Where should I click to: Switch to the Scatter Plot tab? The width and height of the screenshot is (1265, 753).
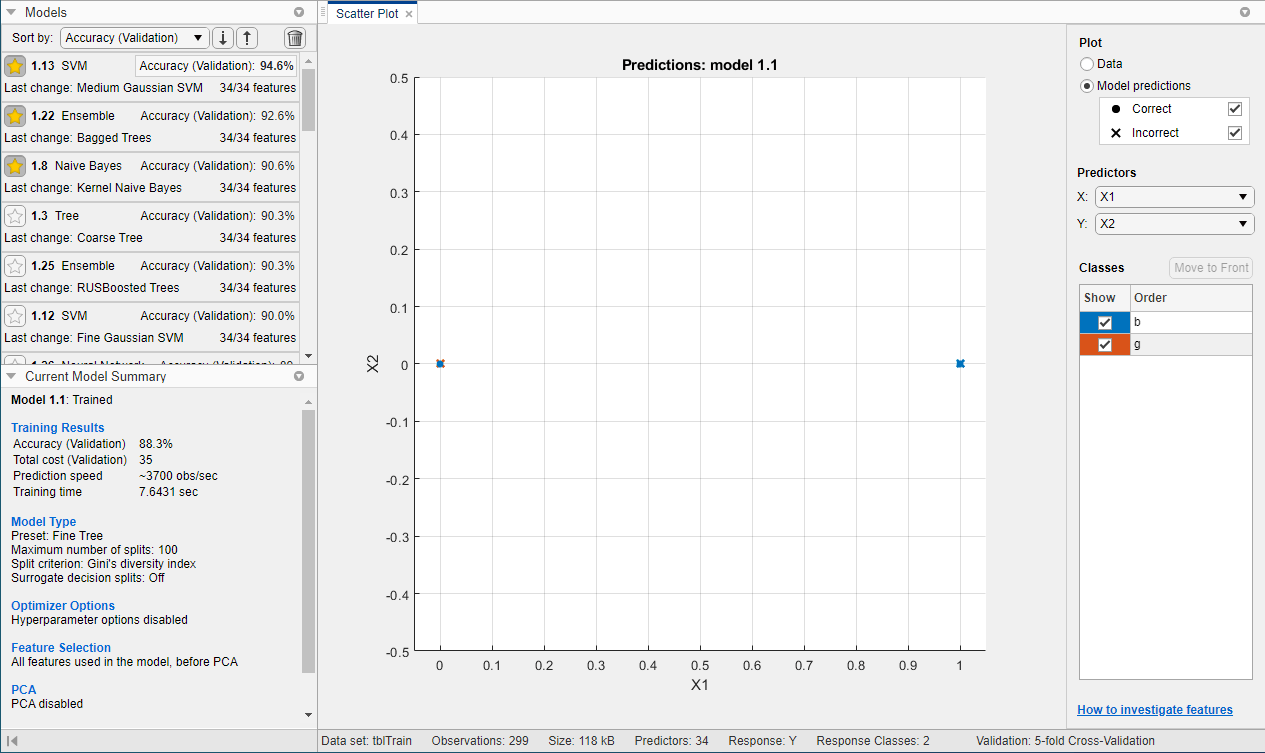pos(369,13)
